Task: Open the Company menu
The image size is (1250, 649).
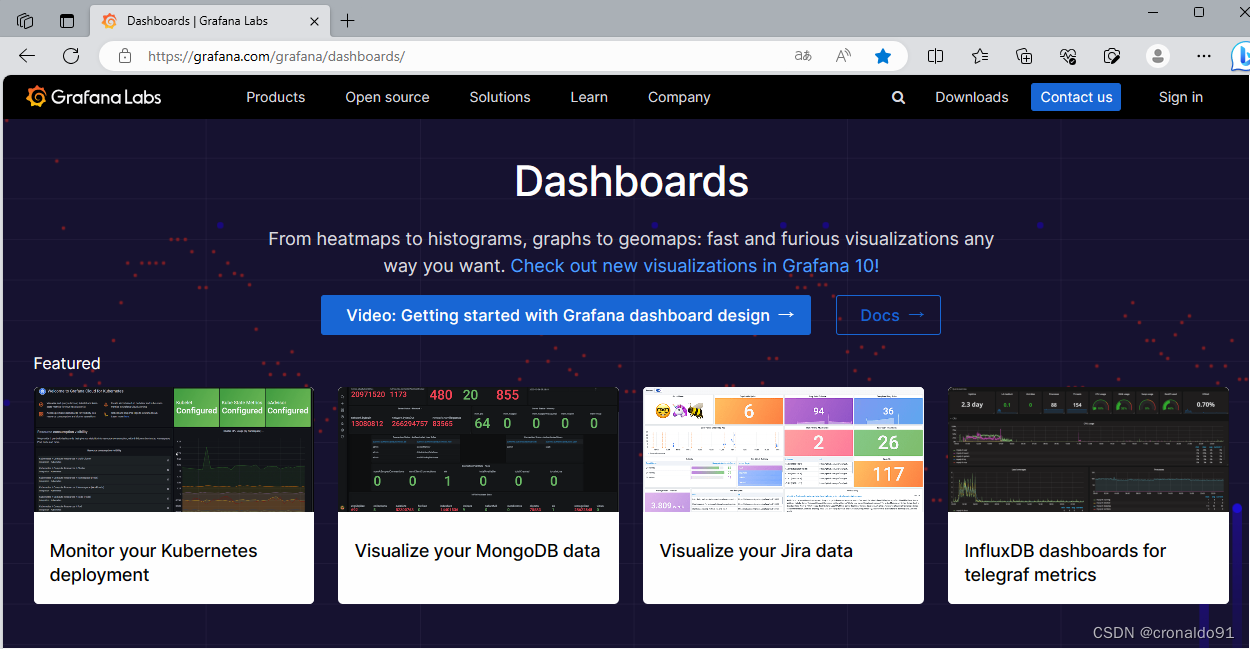Action: pos(679,97)
